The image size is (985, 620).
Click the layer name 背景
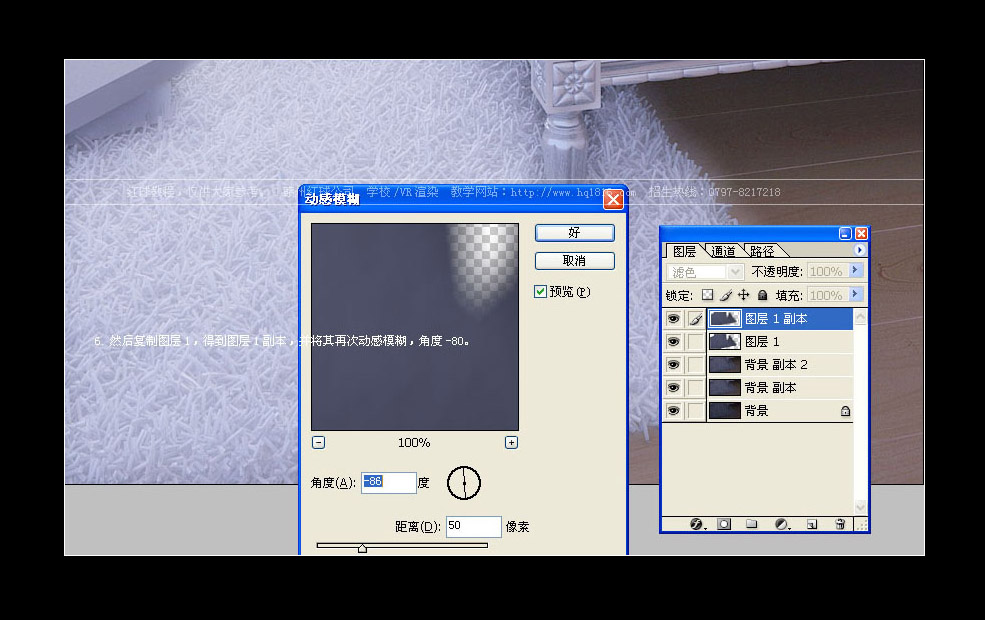coord(756,411)
